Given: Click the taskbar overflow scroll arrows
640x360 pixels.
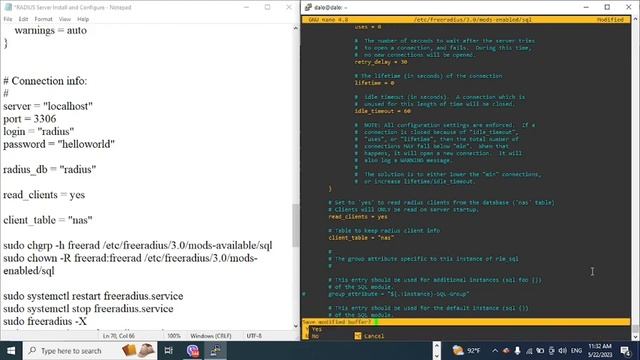Looking at the screenshot, I should [436, 351].
